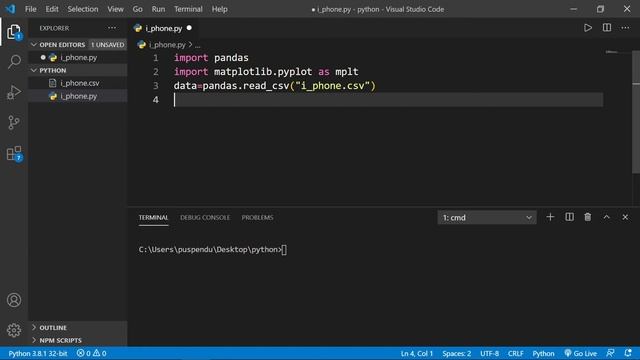The width and height of the screenshot is (640, 360).
Task: Click the editor vertical scrollbar
Action: [636, 112]
